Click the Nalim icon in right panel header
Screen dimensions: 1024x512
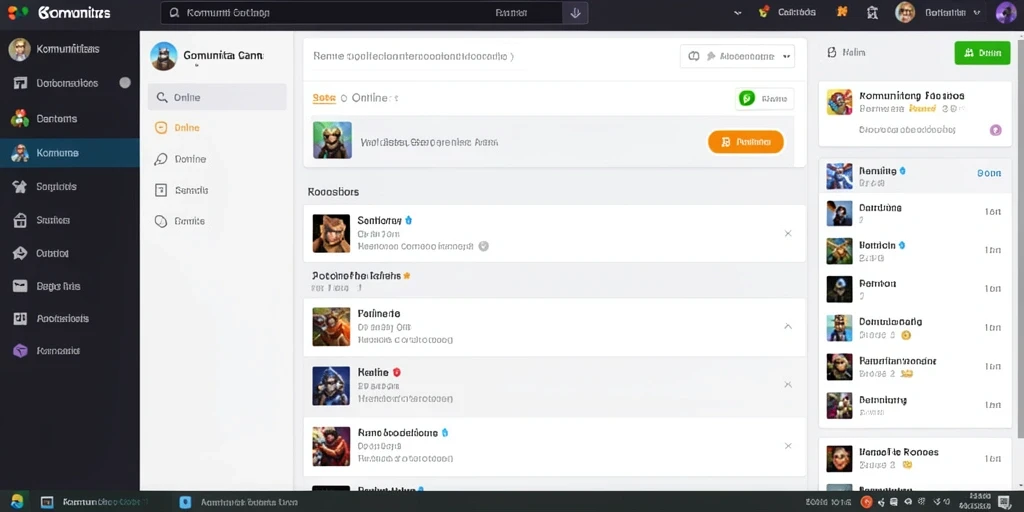pyautogui.click(x=831, y=52)
